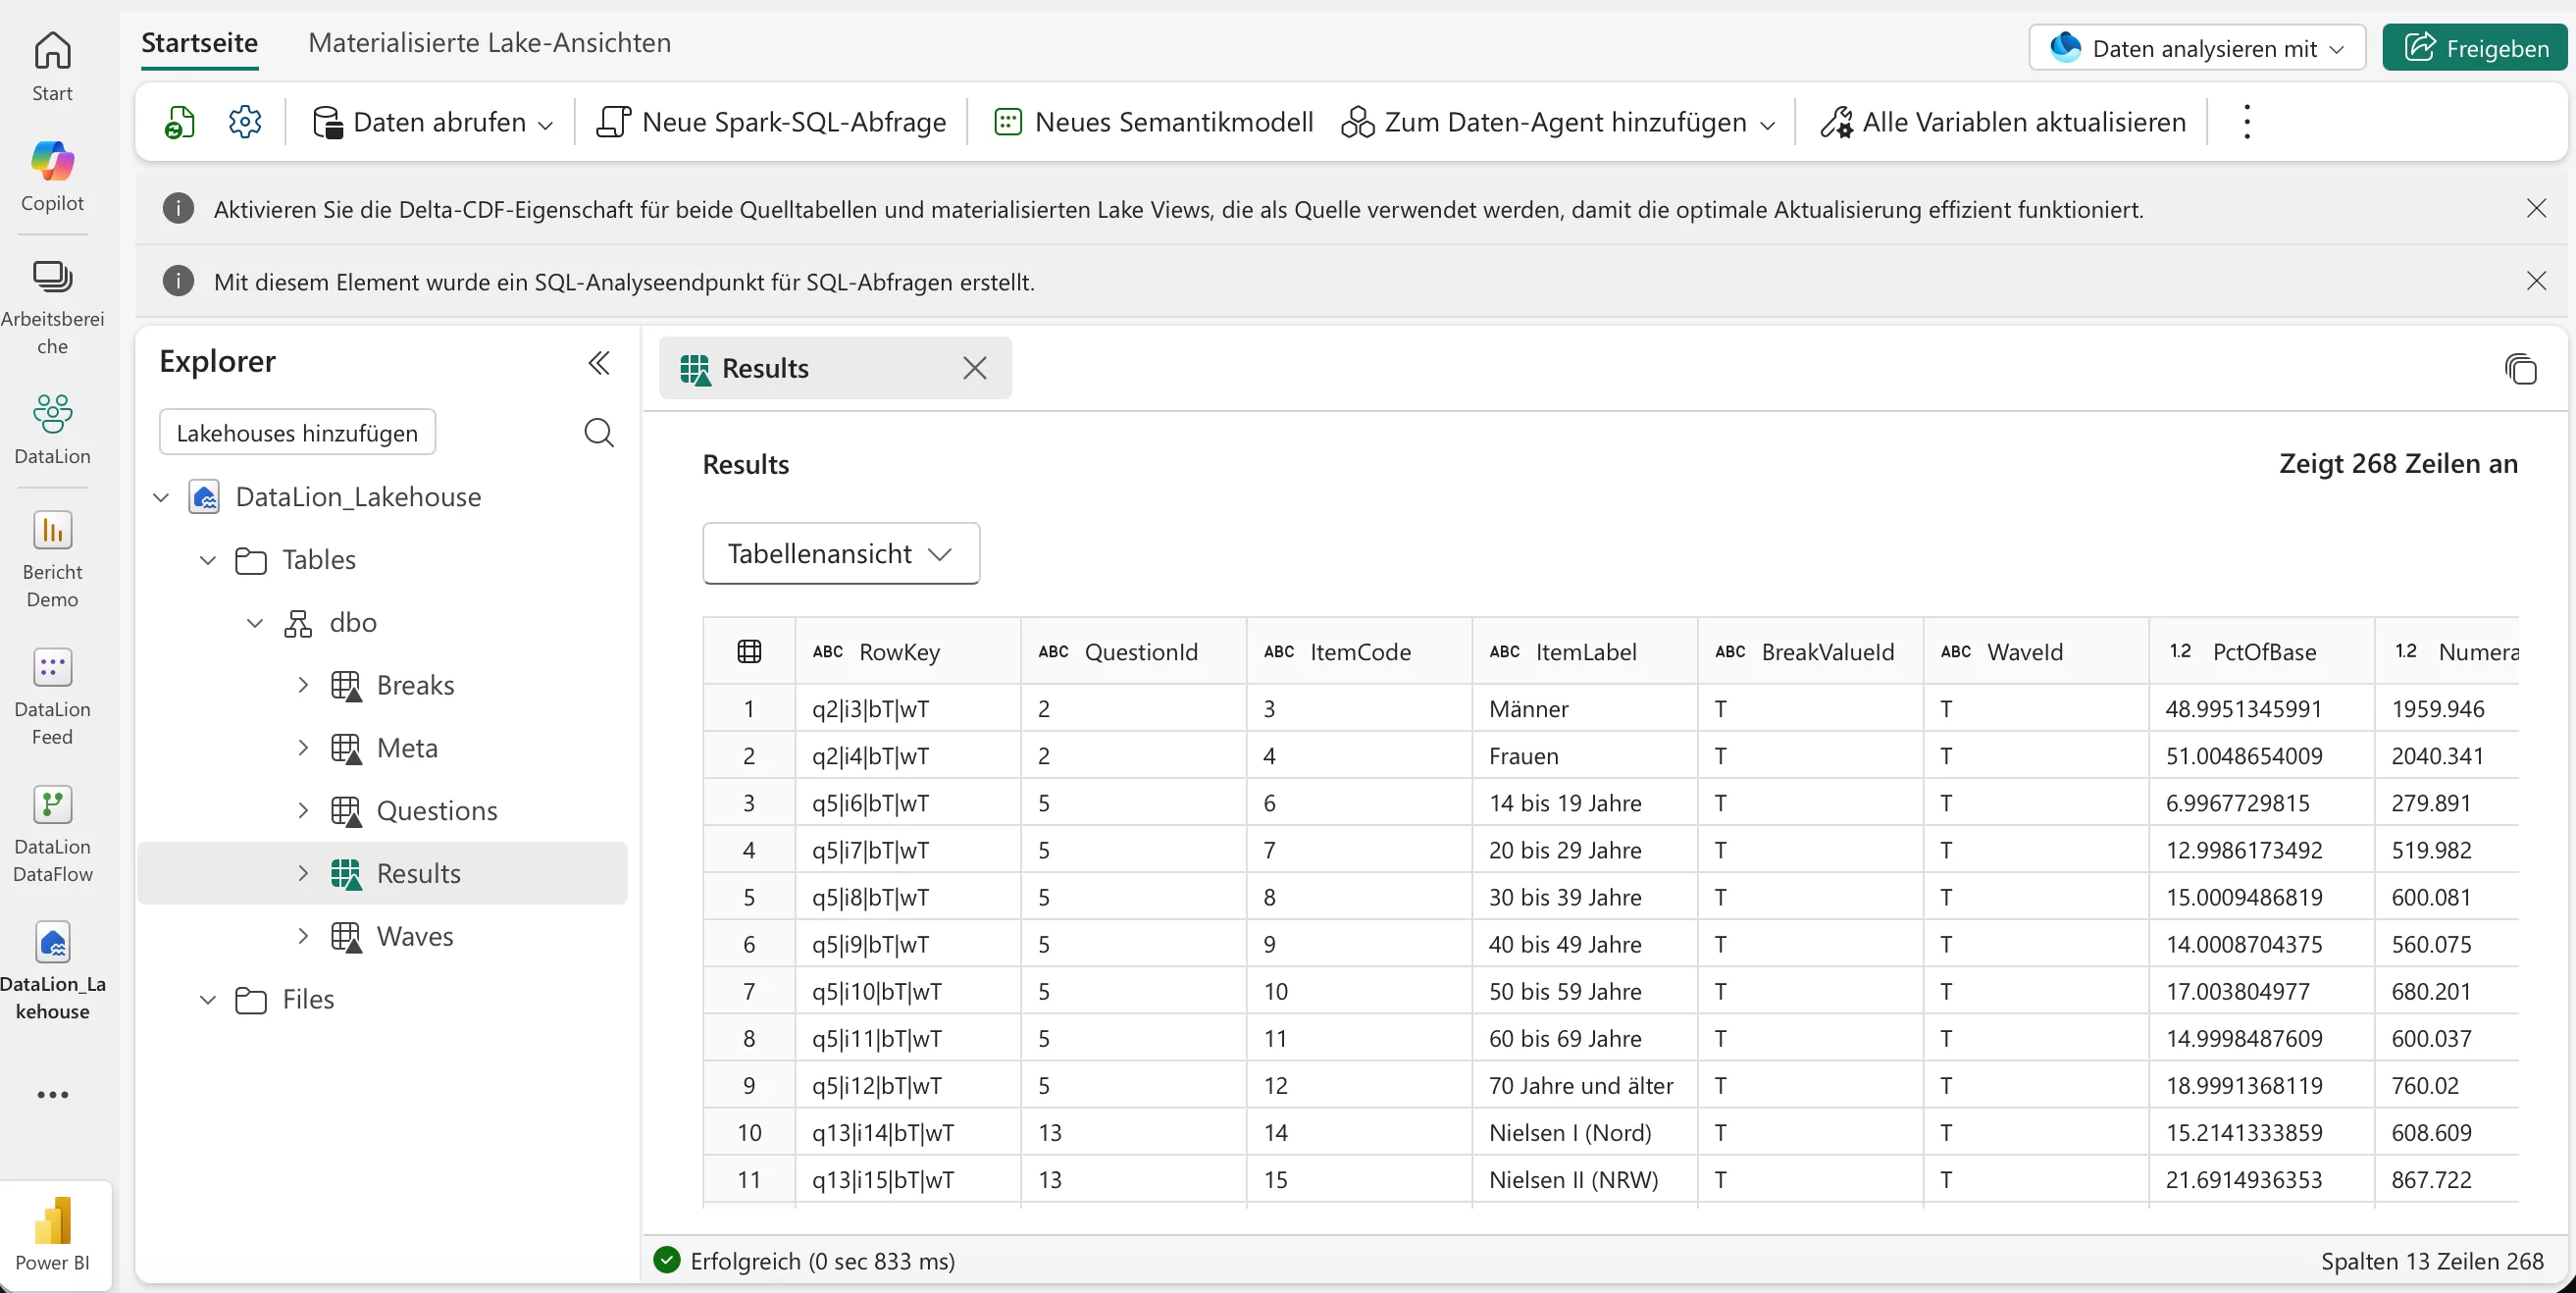Screen dimensions: 2576x1293
Task: Click the Freigeben share button
Action: tap(2475, 48)
